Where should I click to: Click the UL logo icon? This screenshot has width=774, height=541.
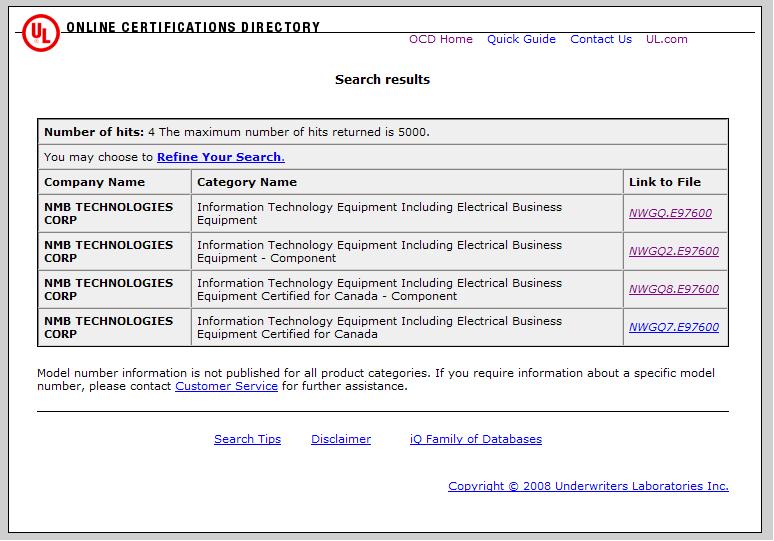[x=41, y=33]
